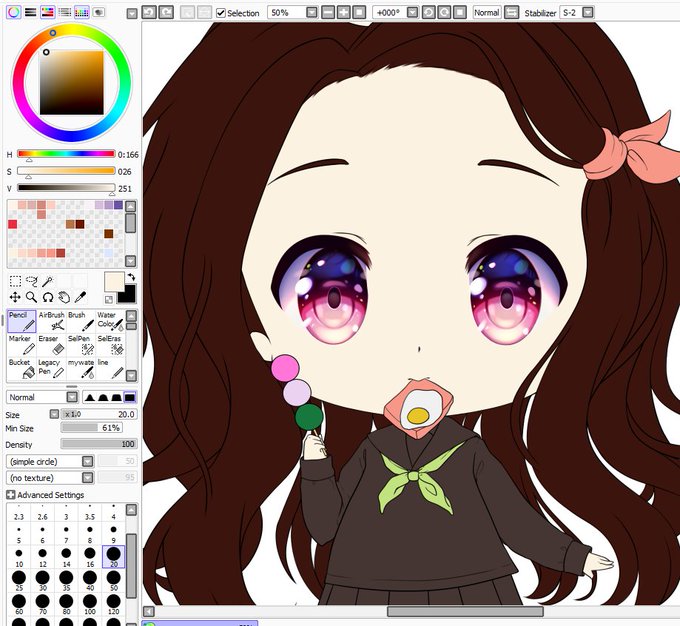Viewport: 680px width, 626px height.
Task: Select the AirBrush tool
Action: click(51, 321)
